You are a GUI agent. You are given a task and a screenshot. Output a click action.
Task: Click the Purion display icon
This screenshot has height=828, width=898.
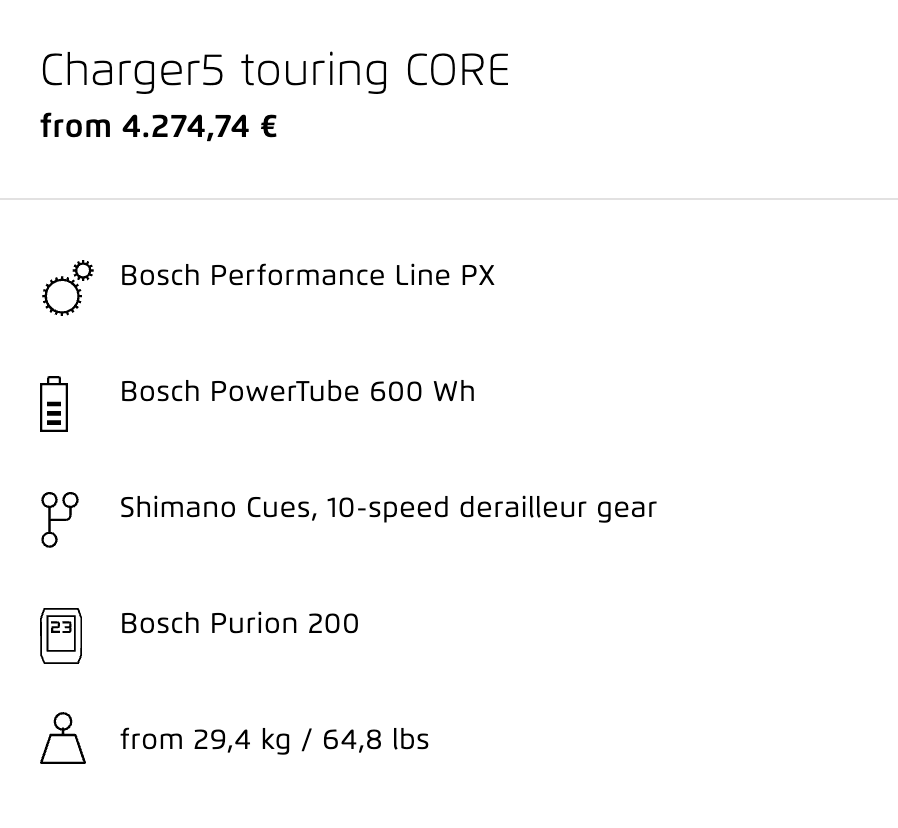(61, 636)
